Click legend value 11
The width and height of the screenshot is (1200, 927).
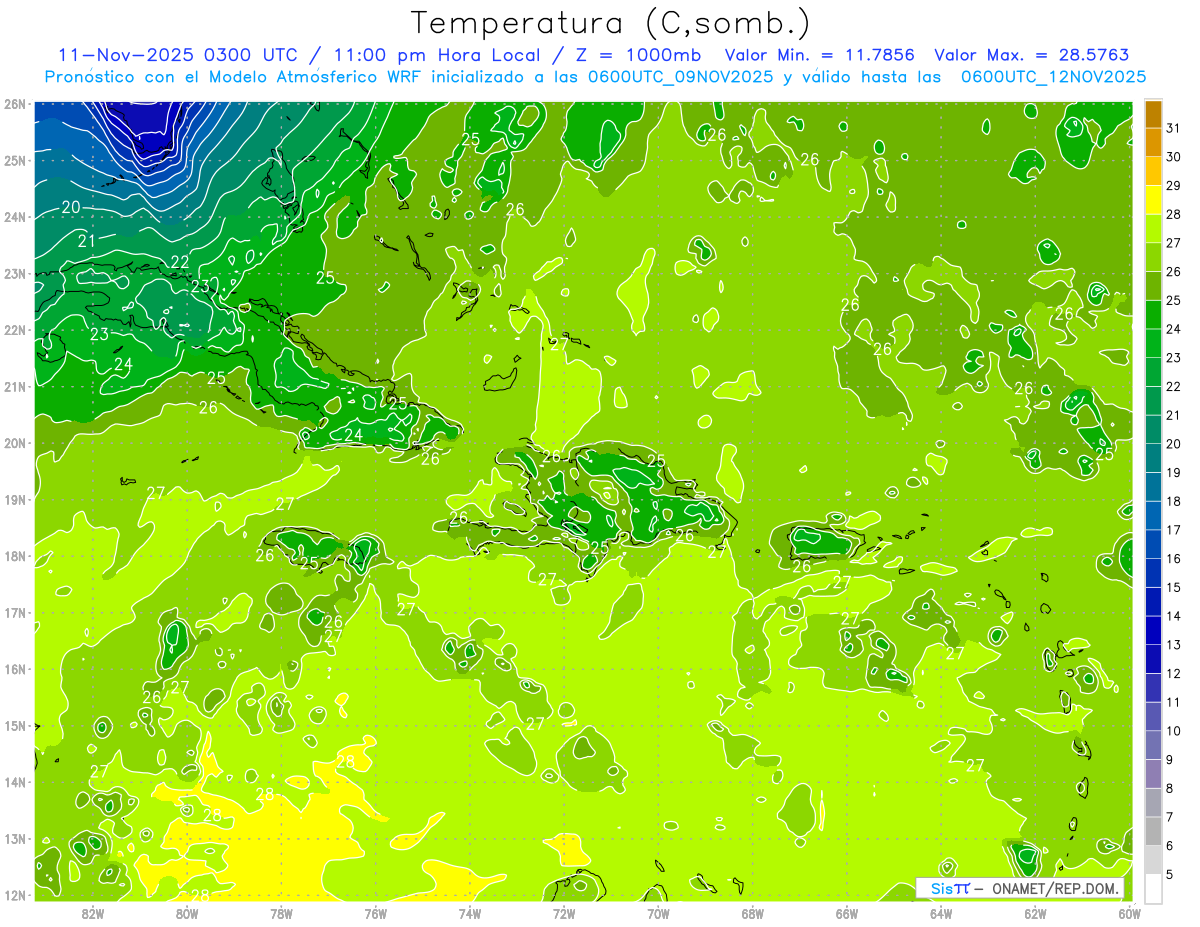(1174, 702)
